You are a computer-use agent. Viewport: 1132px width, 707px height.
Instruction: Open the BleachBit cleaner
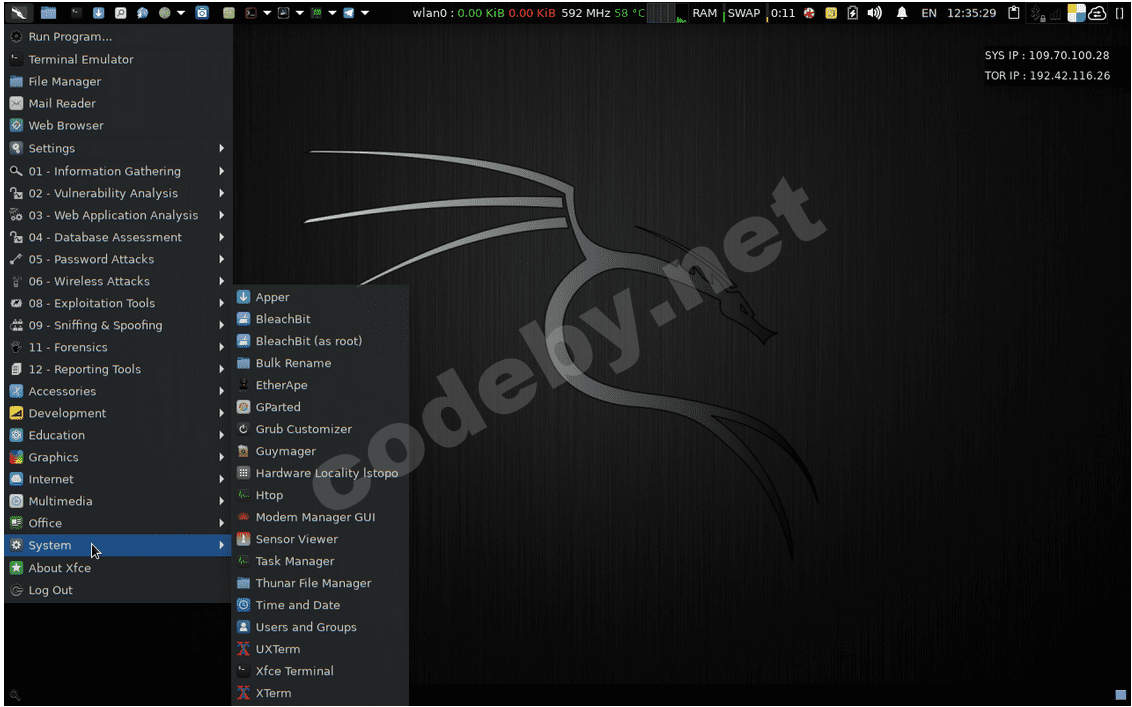282,319
